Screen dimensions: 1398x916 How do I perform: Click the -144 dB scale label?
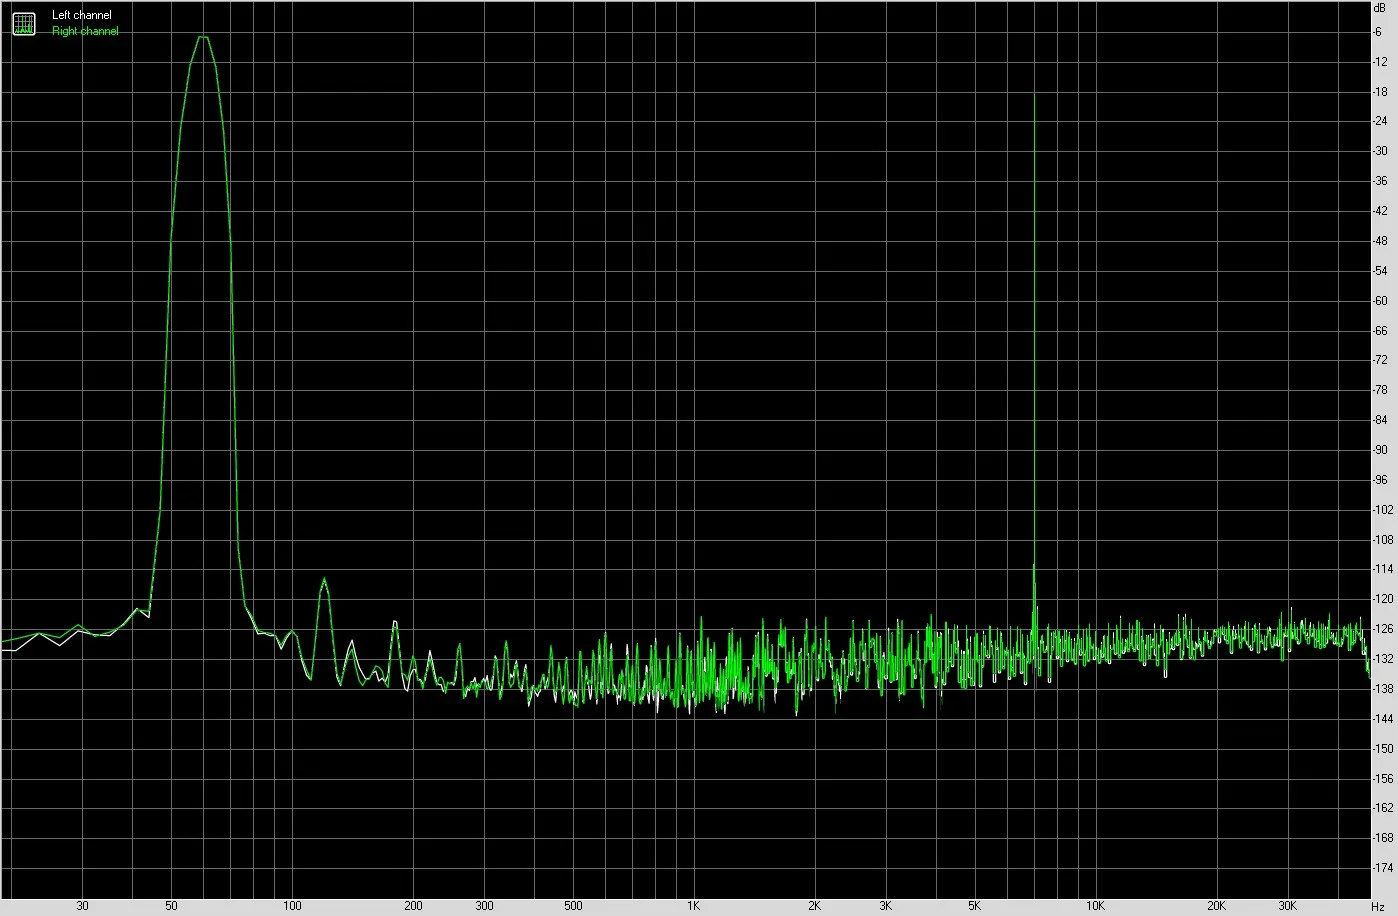(1383, 719)
